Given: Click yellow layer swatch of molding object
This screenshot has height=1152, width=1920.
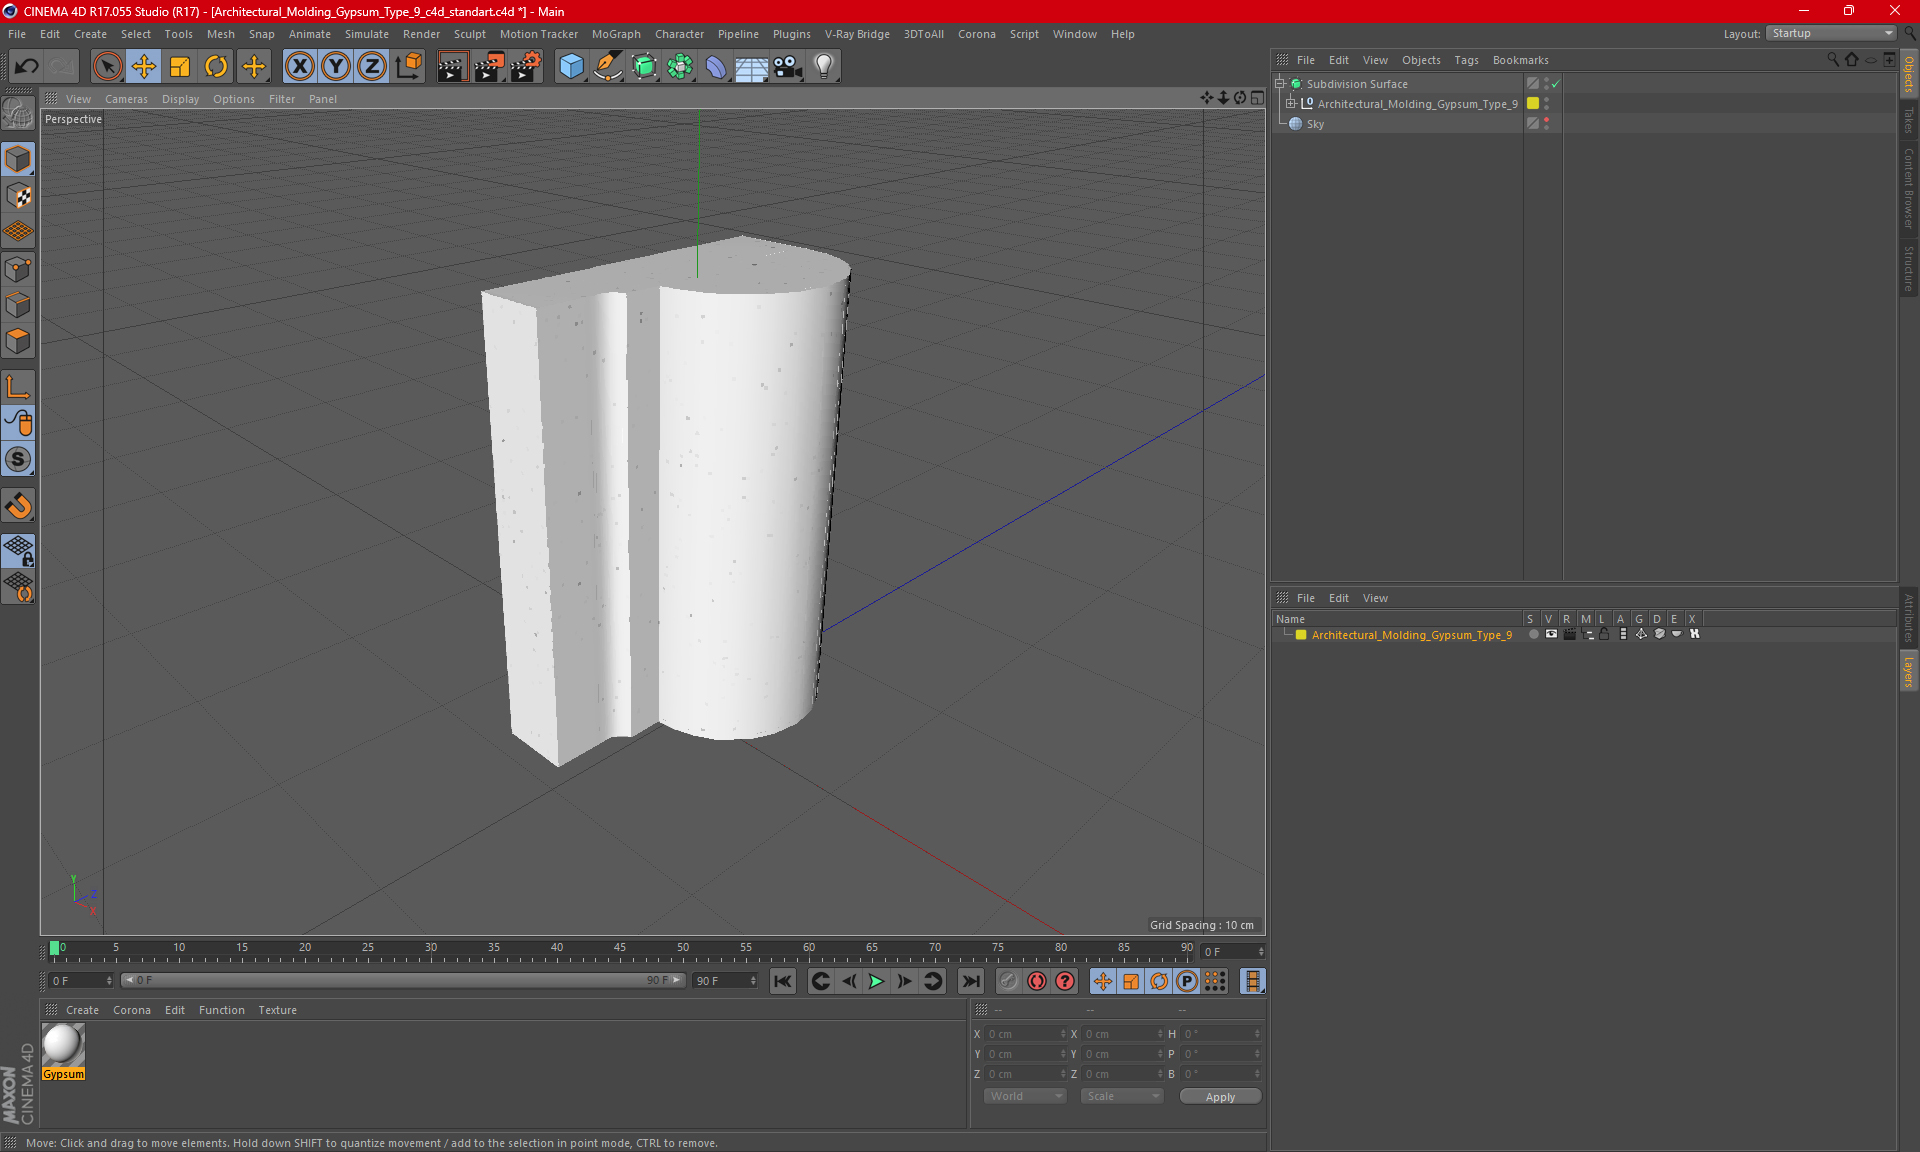Looking at the screenshot, I should 1533,104.
